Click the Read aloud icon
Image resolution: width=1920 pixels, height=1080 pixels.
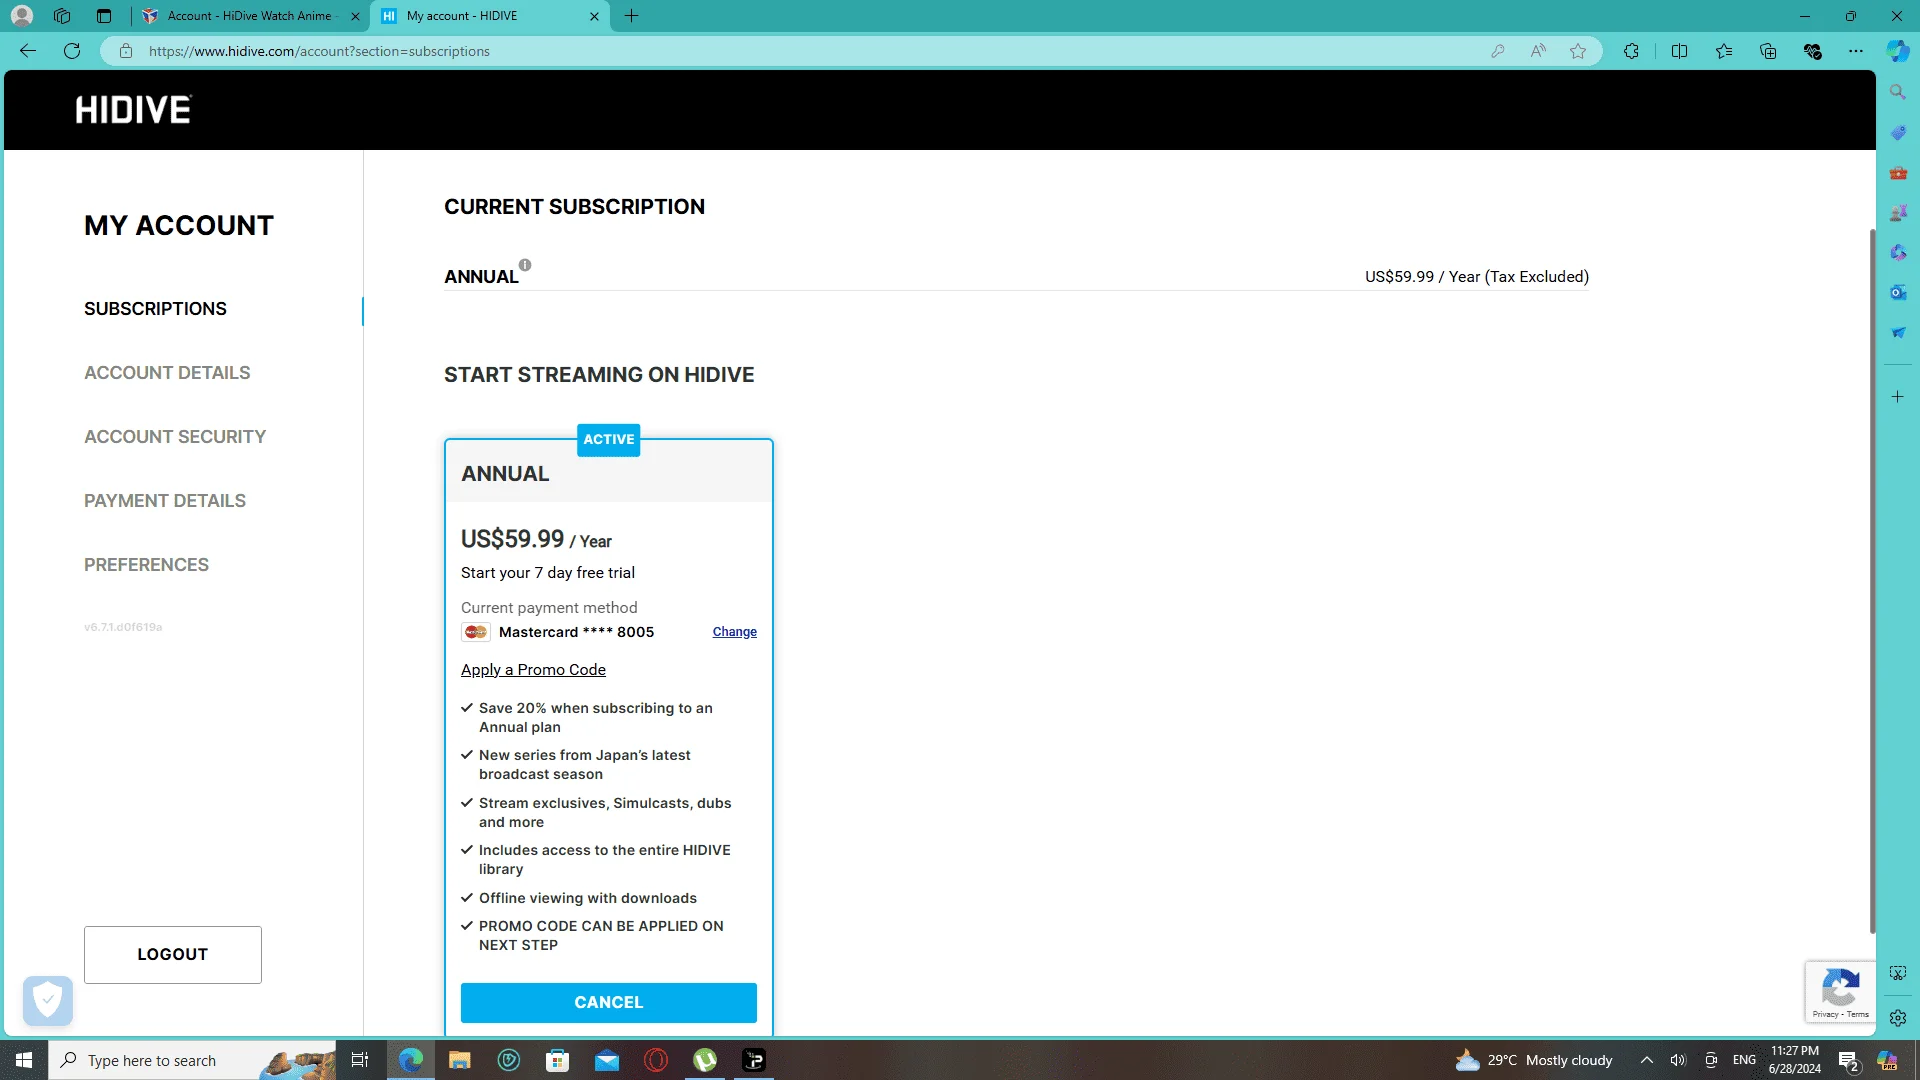pos(1538,51)
